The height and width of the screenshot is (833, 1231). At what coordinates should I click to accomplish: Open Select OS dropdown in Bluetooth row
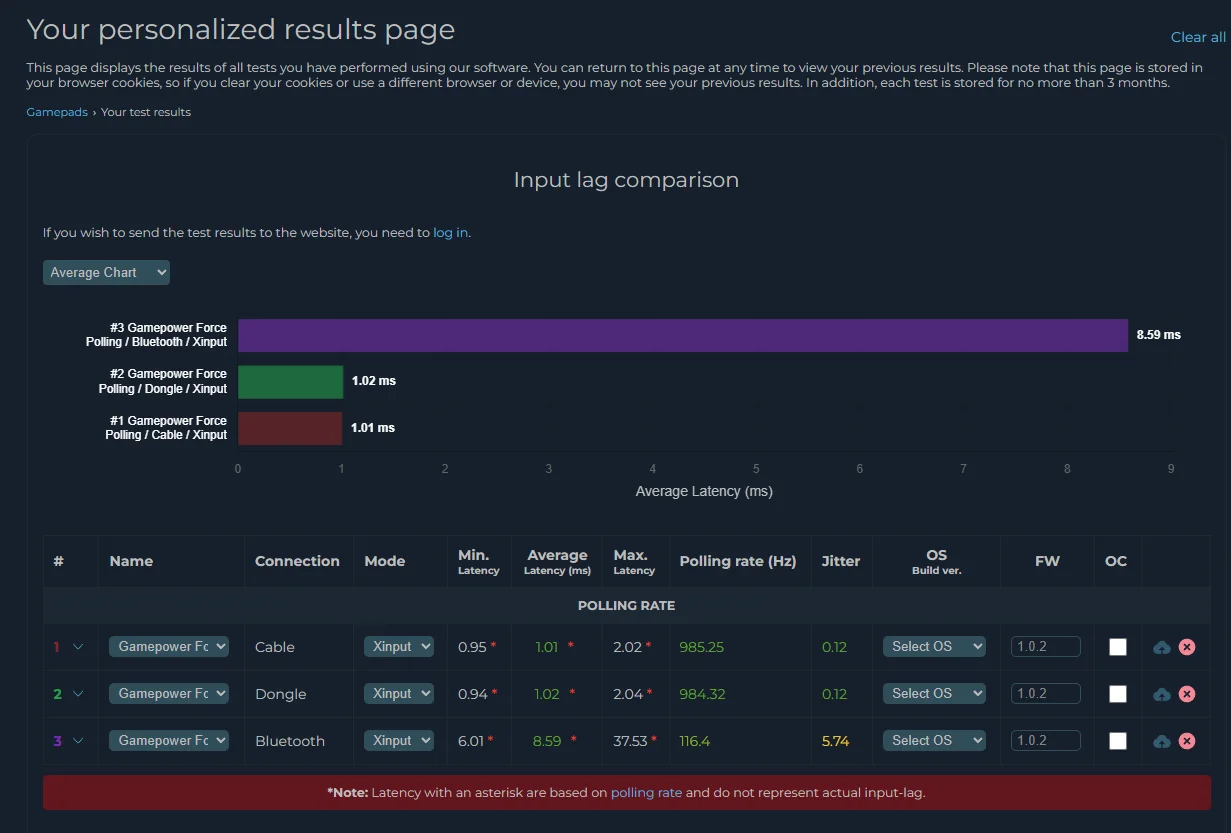934,740
